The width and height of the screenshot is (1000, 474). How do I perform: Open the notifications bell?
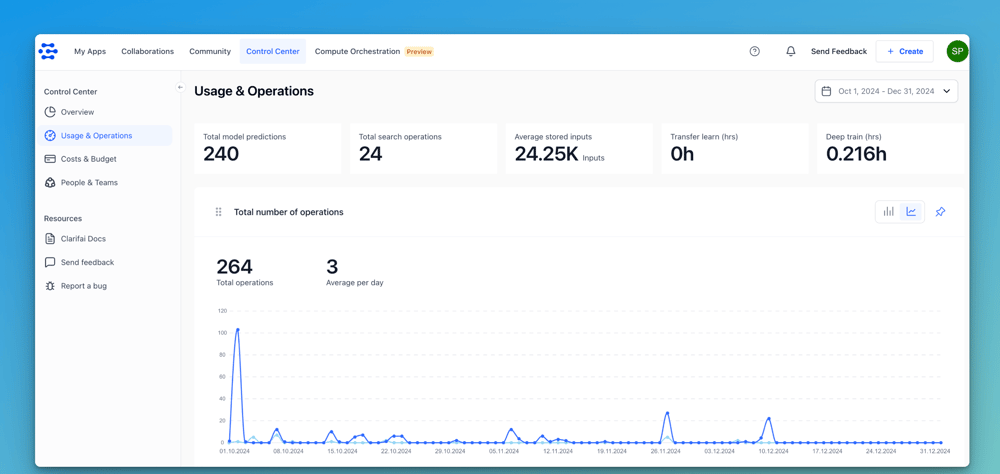791,51
